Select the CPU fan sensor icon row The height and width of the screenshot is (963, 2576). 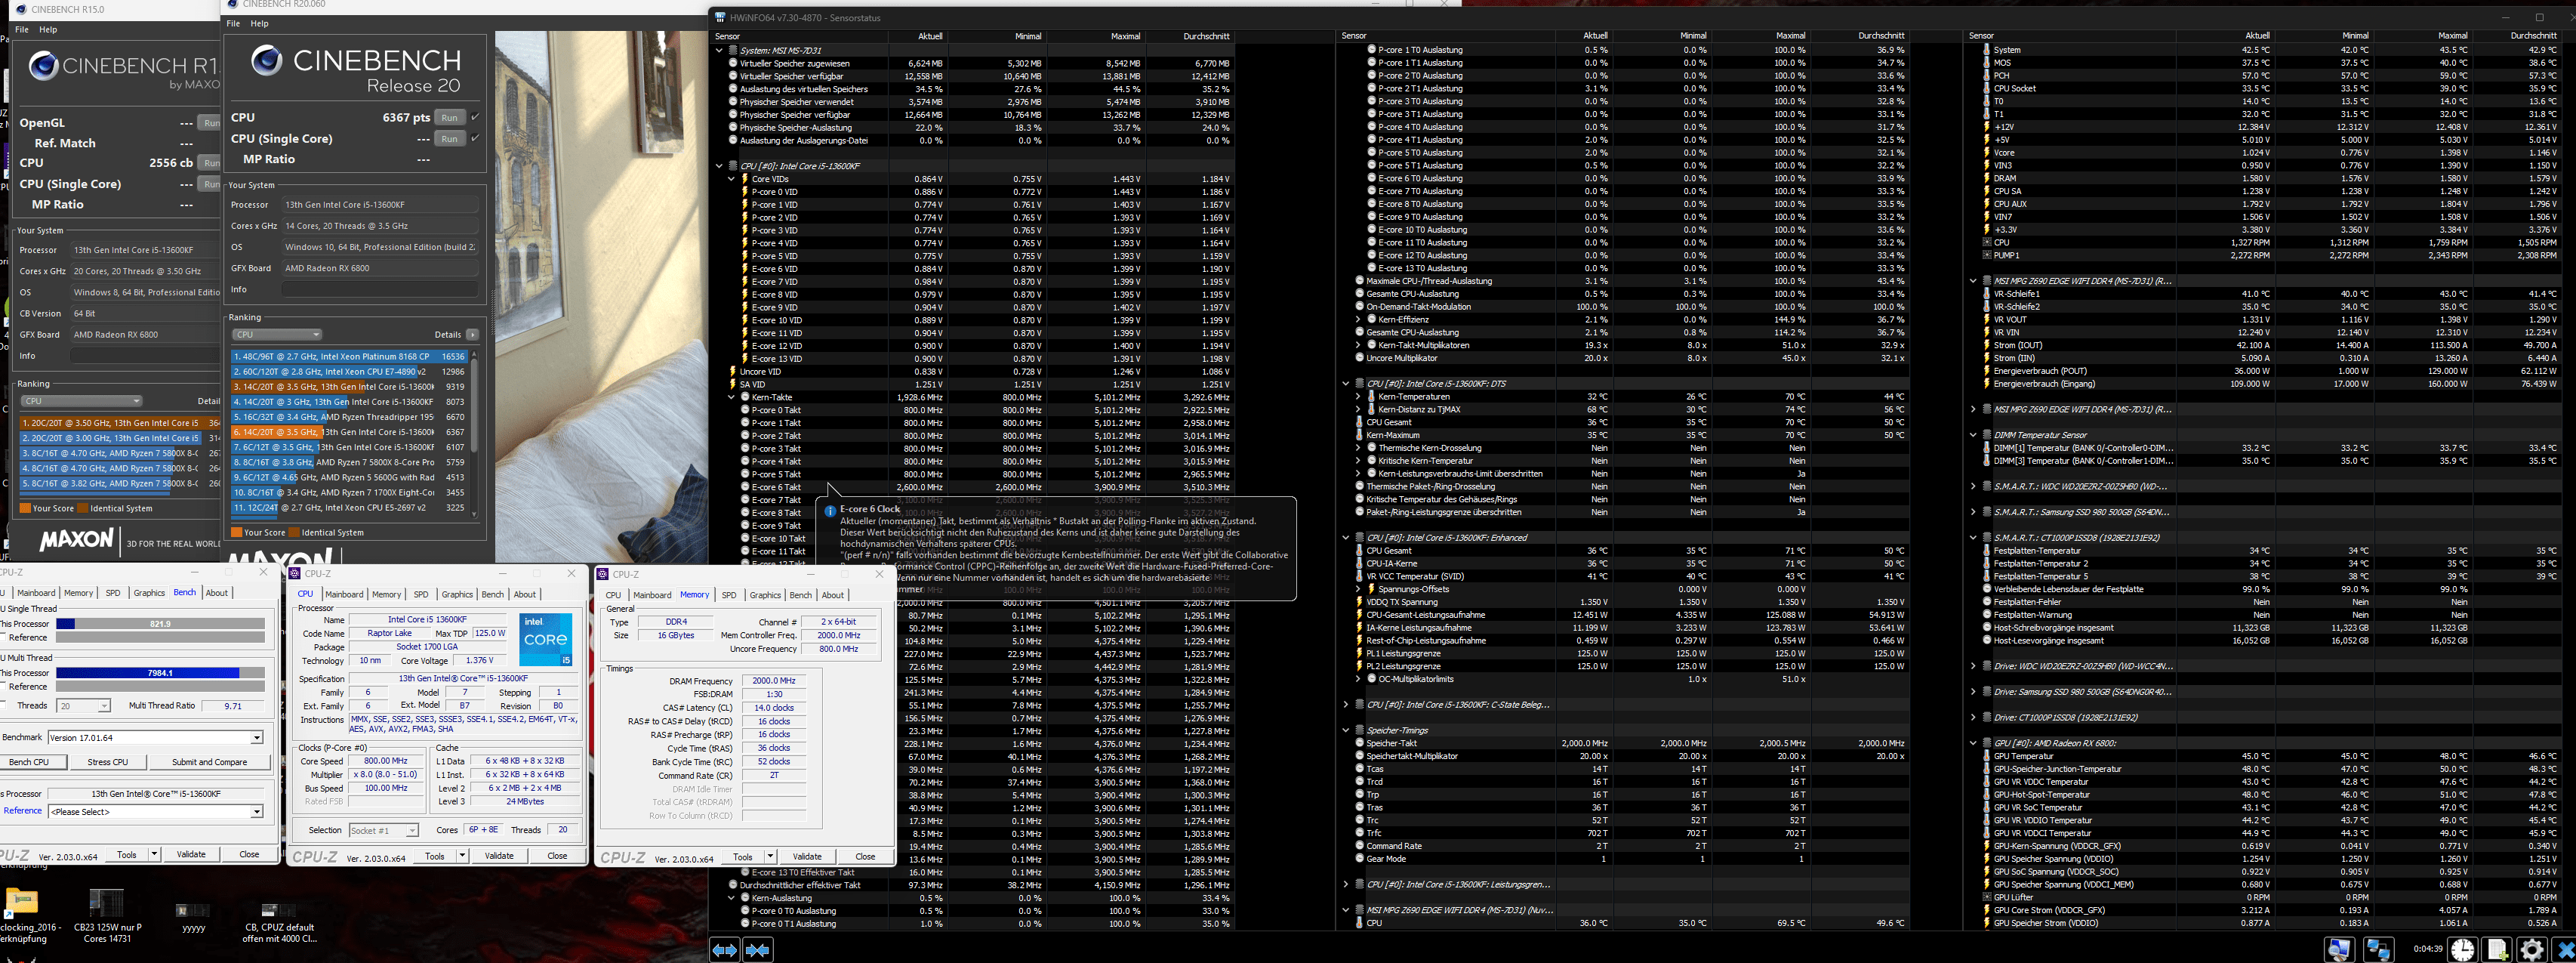point(2270,242)
